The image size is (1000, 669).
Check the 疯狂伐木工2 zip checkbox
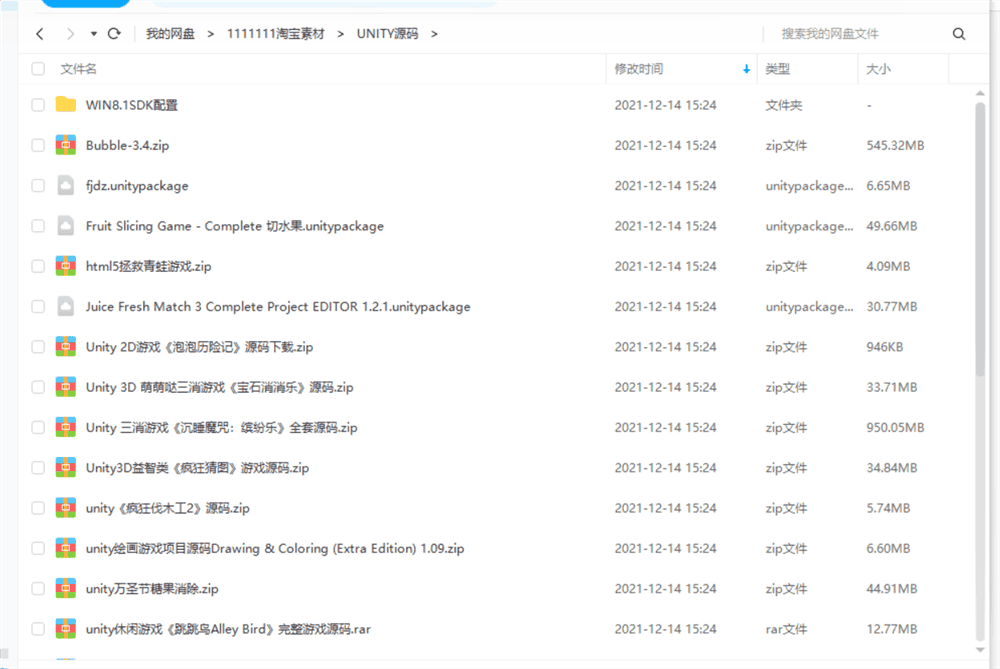[x=38, y=508]
